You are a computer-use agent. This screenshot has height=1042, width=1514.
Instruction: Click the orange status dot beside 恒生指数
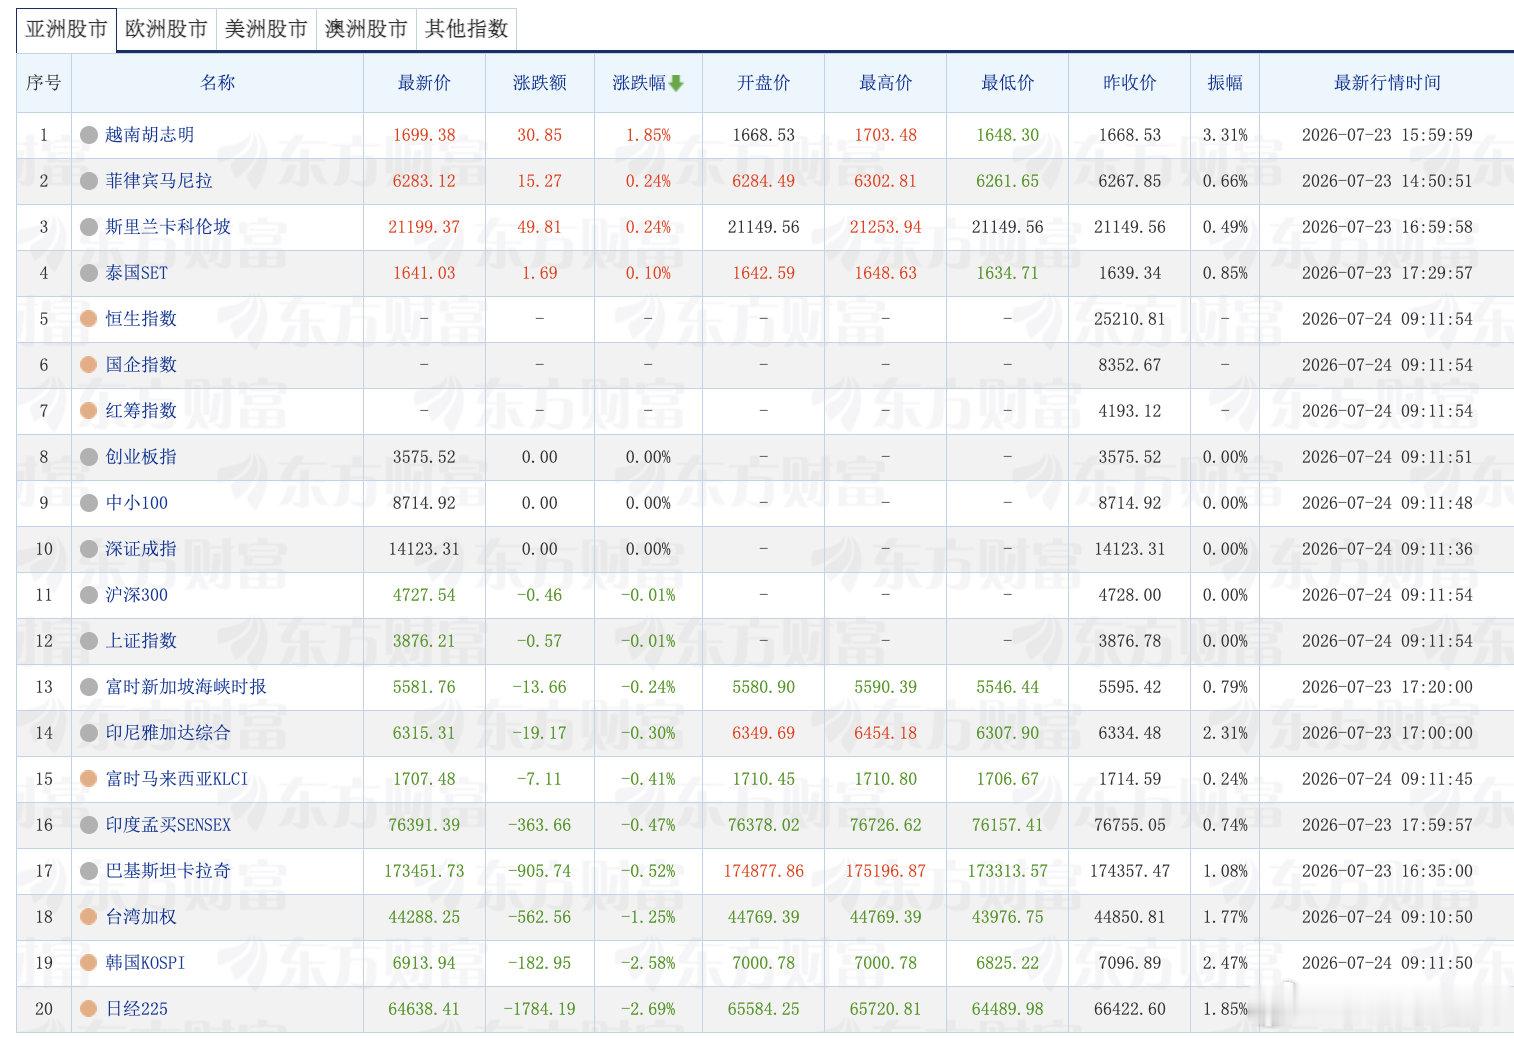coord(89,319)
